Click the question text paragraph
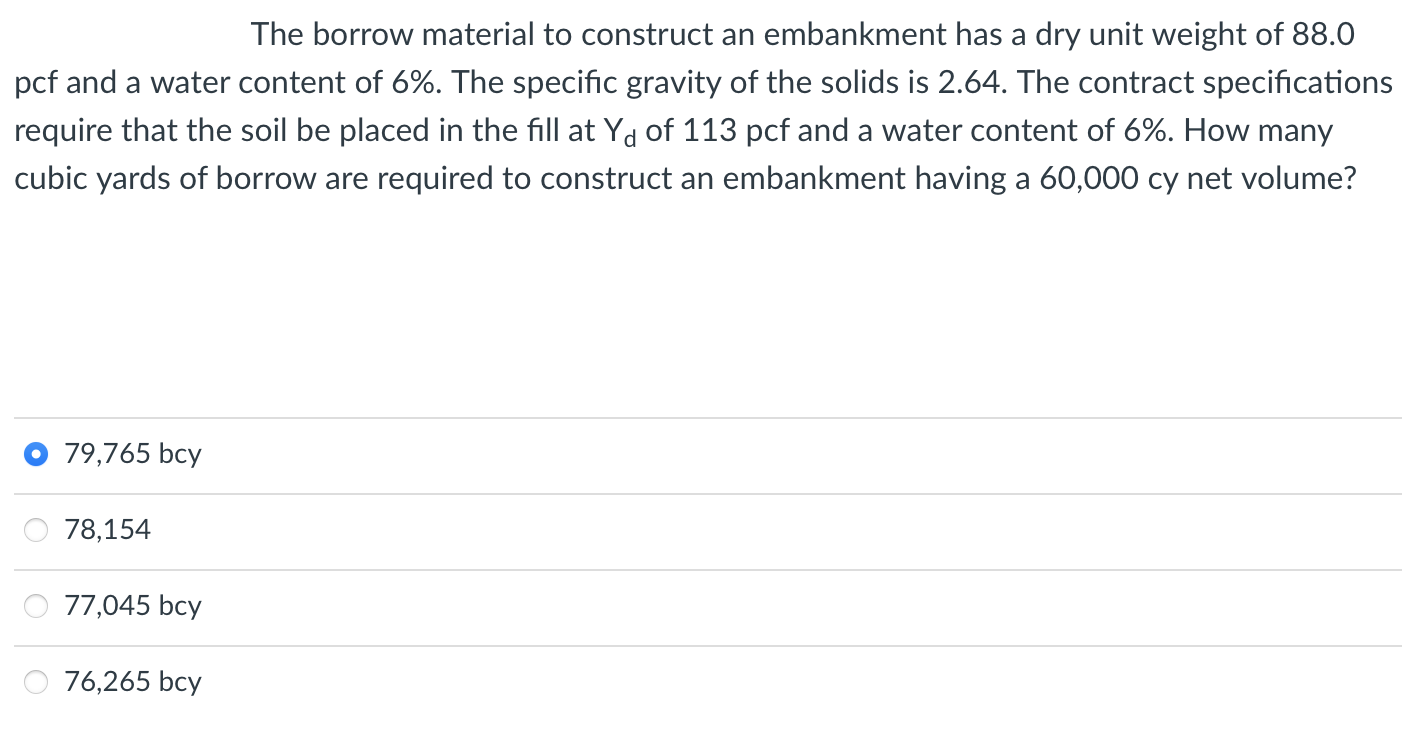The height and width of the screenshot is (738, 1412). [700, 105]
